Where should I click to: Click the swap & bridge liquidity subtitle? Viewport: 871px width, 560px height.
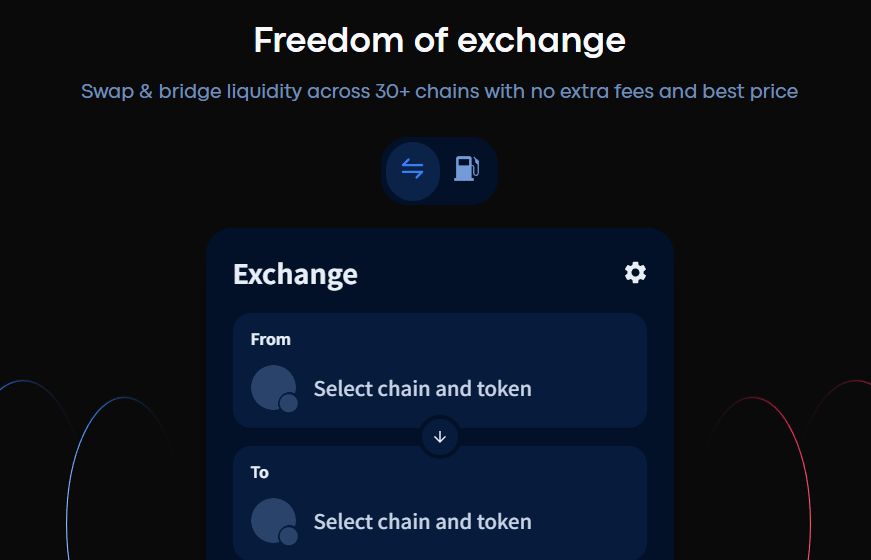pos(439,91)
